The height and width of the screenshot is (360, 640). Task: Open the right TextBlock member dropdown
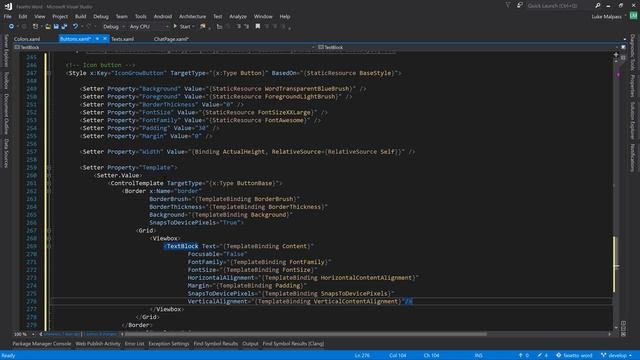pos(469,47)
